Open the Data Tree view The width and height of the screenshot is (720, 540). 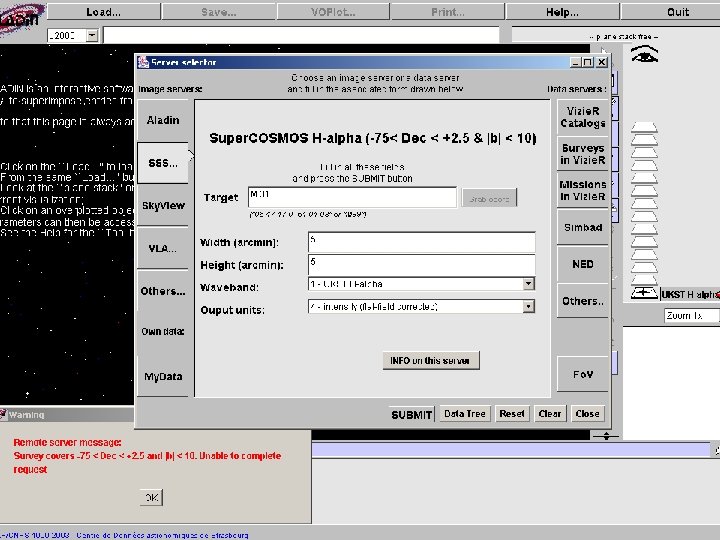click(x=465, y=414)
